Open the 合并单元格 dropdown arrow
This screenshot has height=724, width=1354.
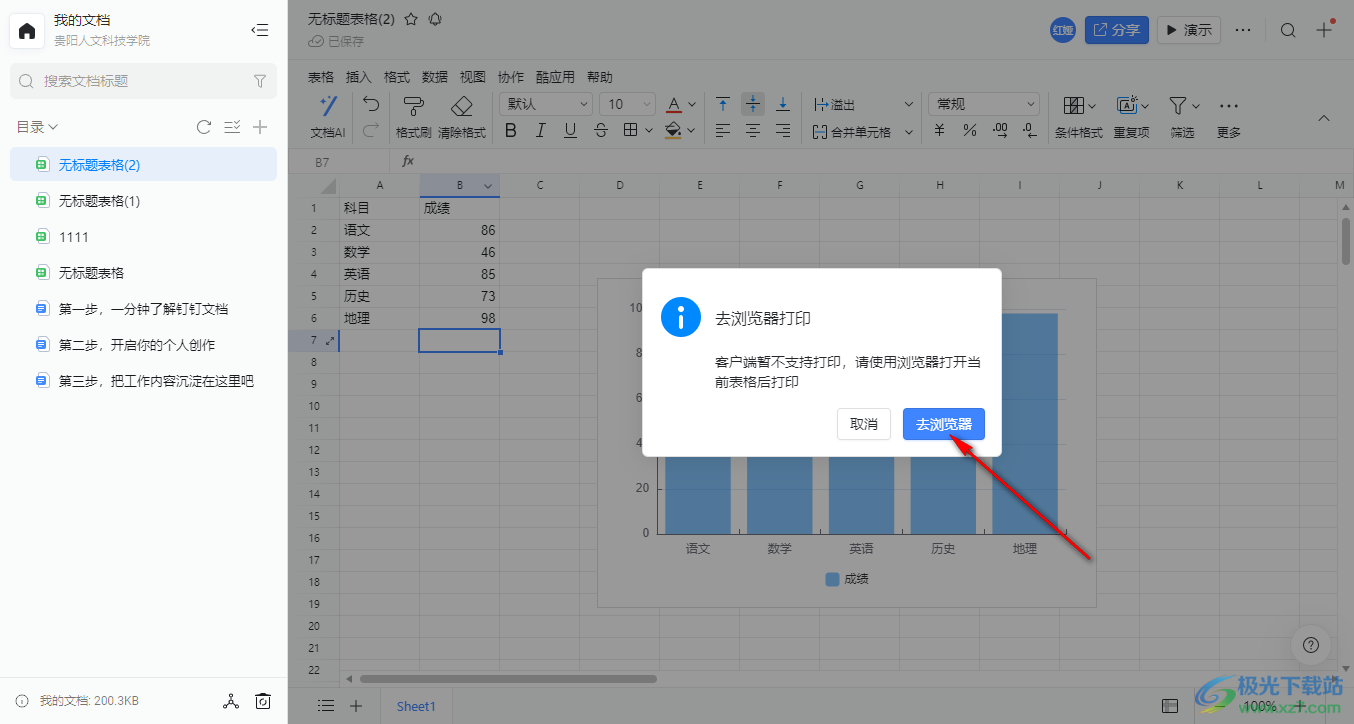910,131
